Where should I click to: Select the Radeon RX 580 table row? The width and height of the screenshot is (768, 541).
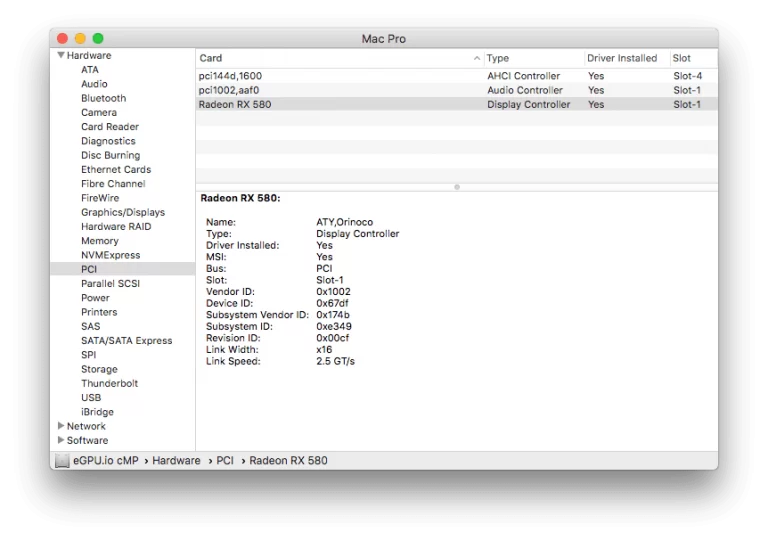456,104
